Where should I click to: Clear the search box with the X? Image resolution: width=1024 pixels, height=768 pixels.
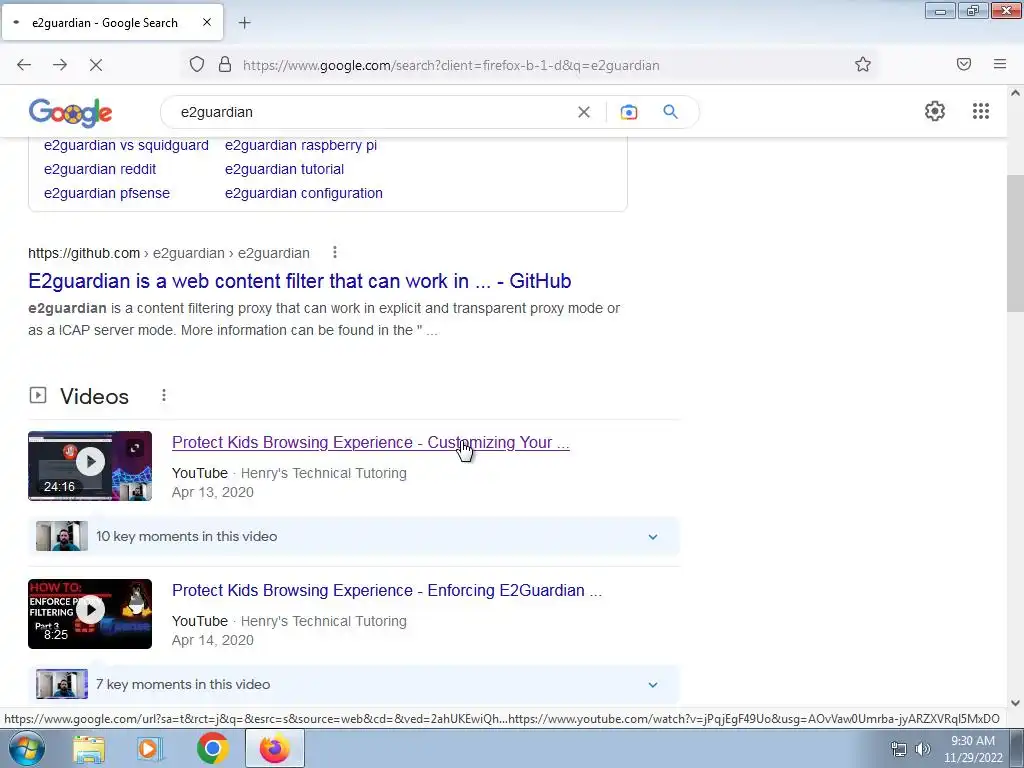pyautogui.click(x=584, y=112)
